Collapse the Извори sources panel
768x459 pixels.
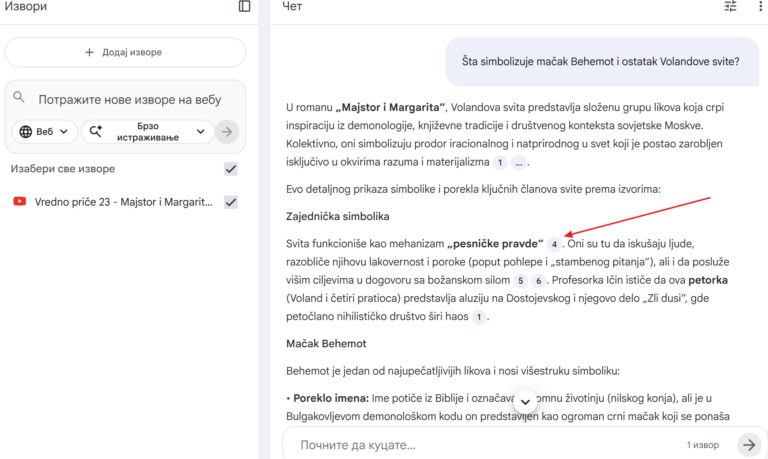tap(244, 7)
